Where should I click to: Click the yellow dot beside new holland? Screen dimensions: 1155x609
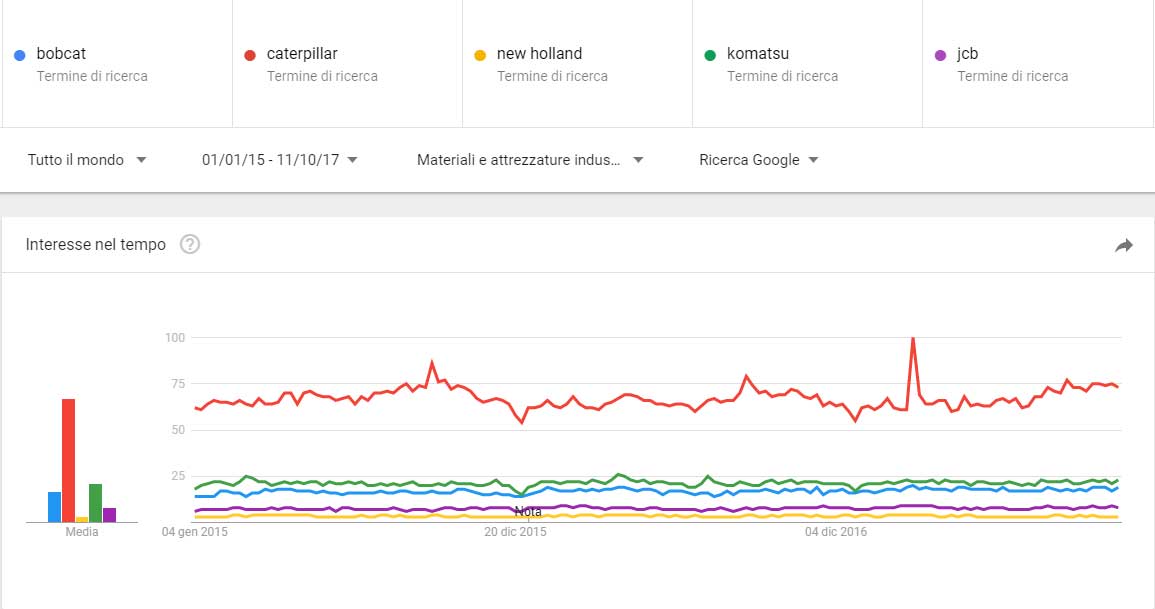coord(480,55)
